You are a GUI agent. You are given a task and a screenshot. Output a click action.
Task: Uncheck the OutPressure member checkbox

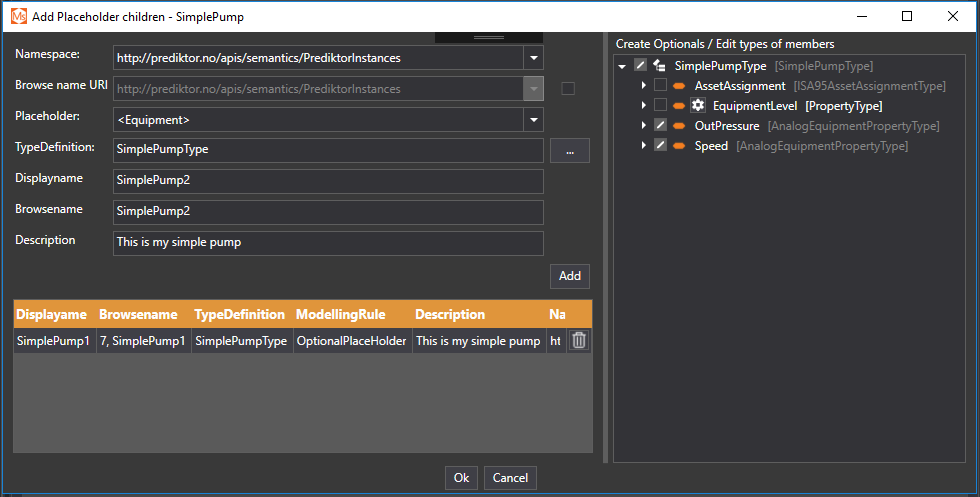pyautogui.click(x=660, y=126)
